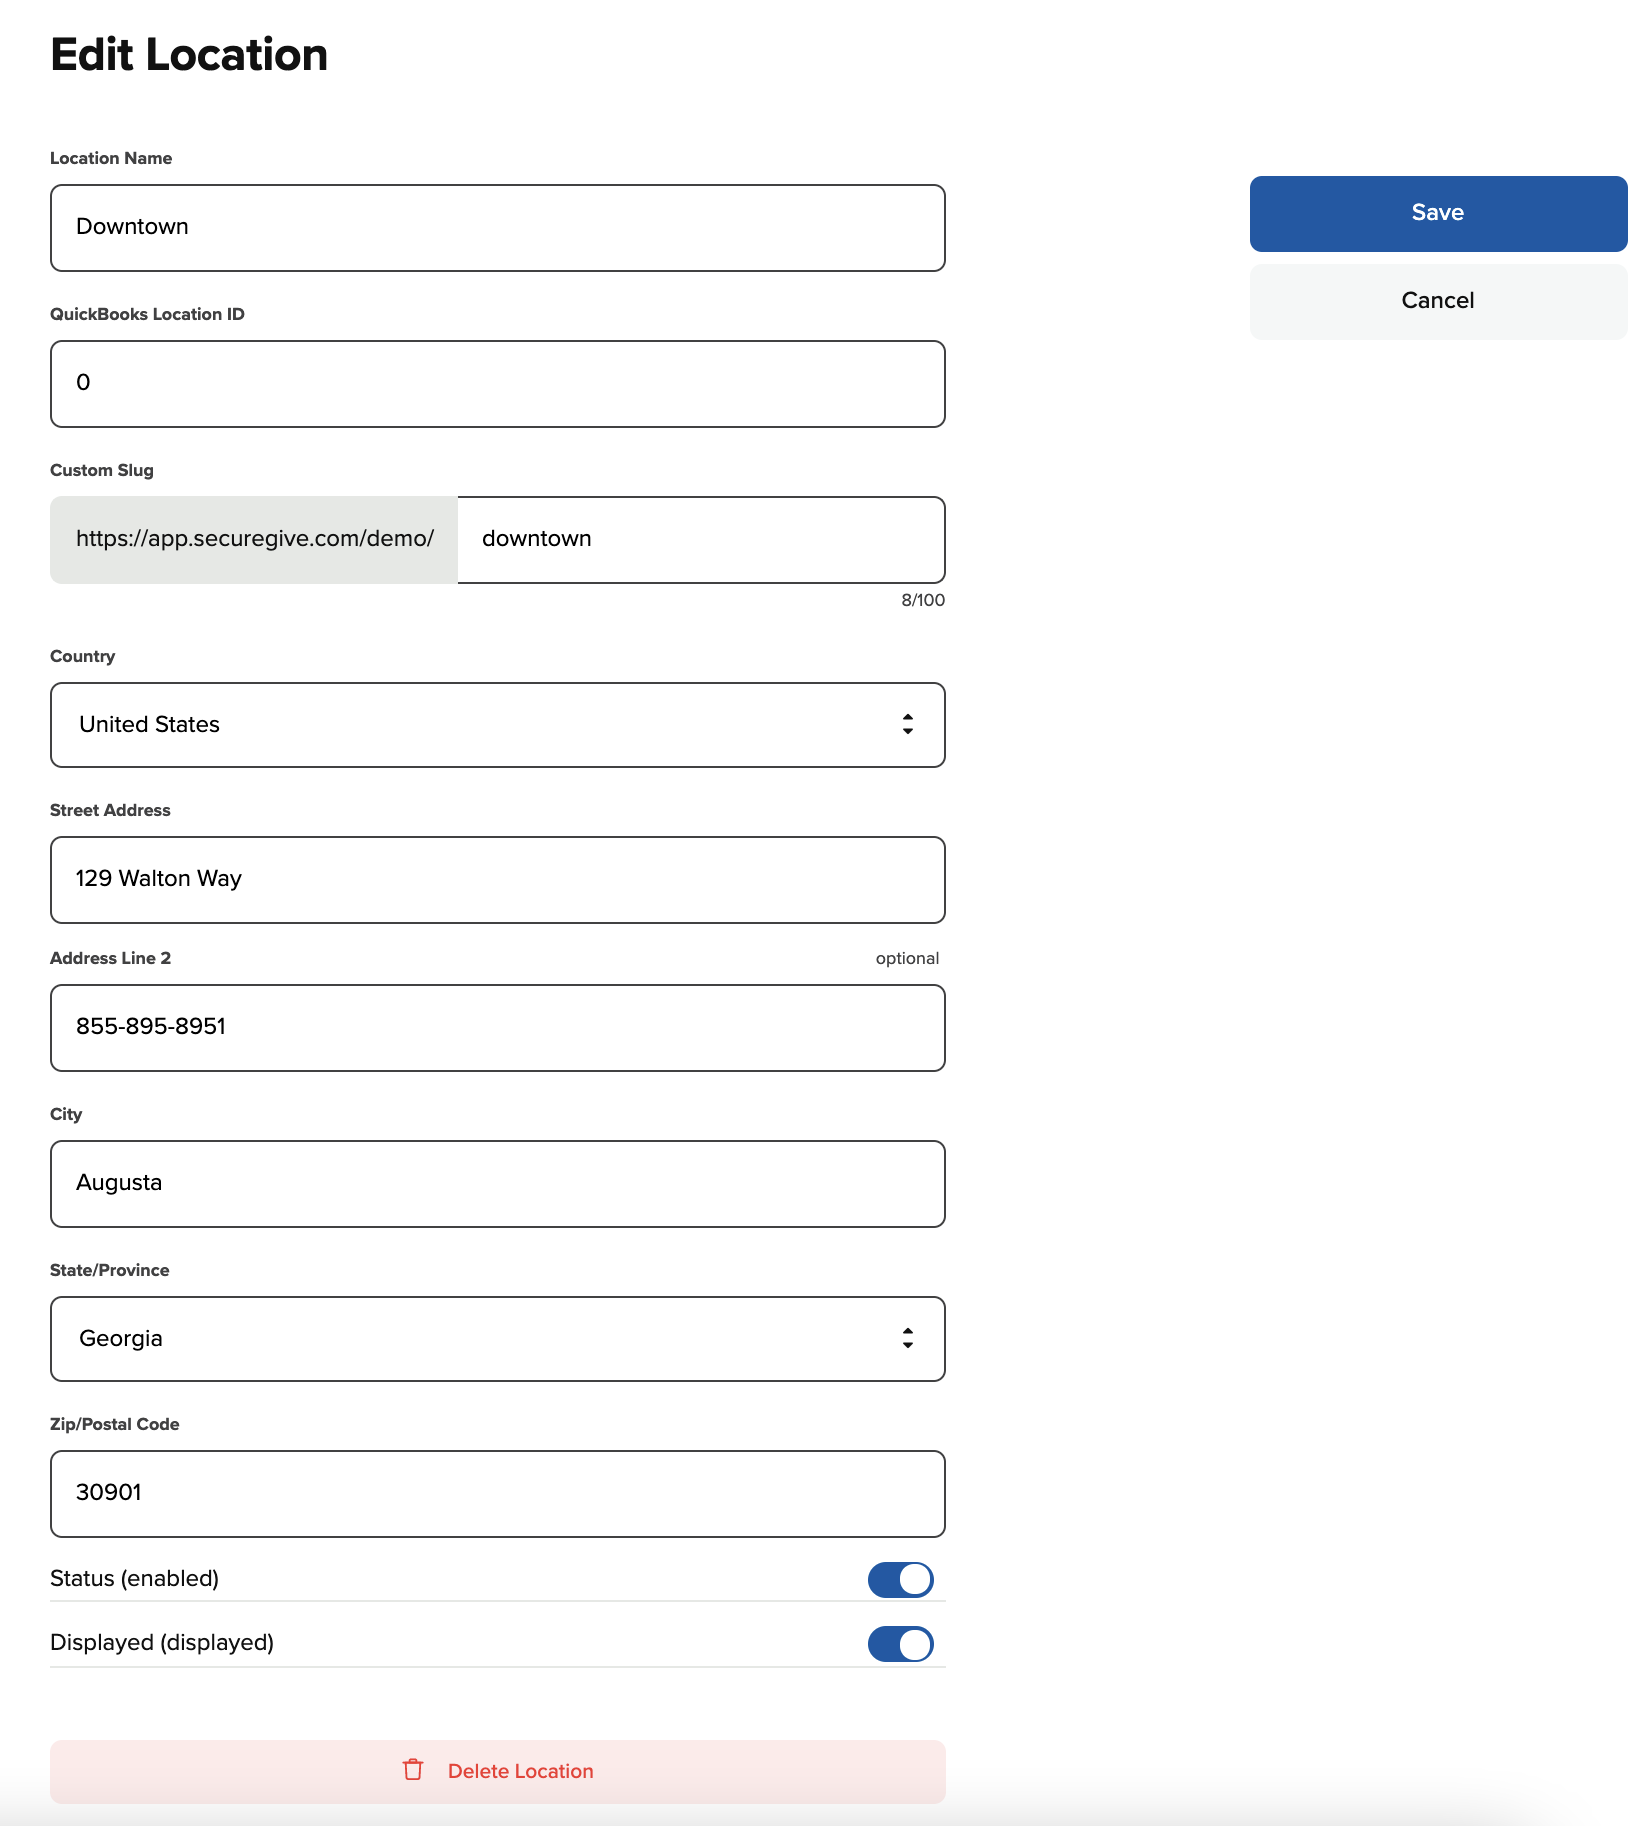Select the Address Line 2 field

tap(497, 1027)
